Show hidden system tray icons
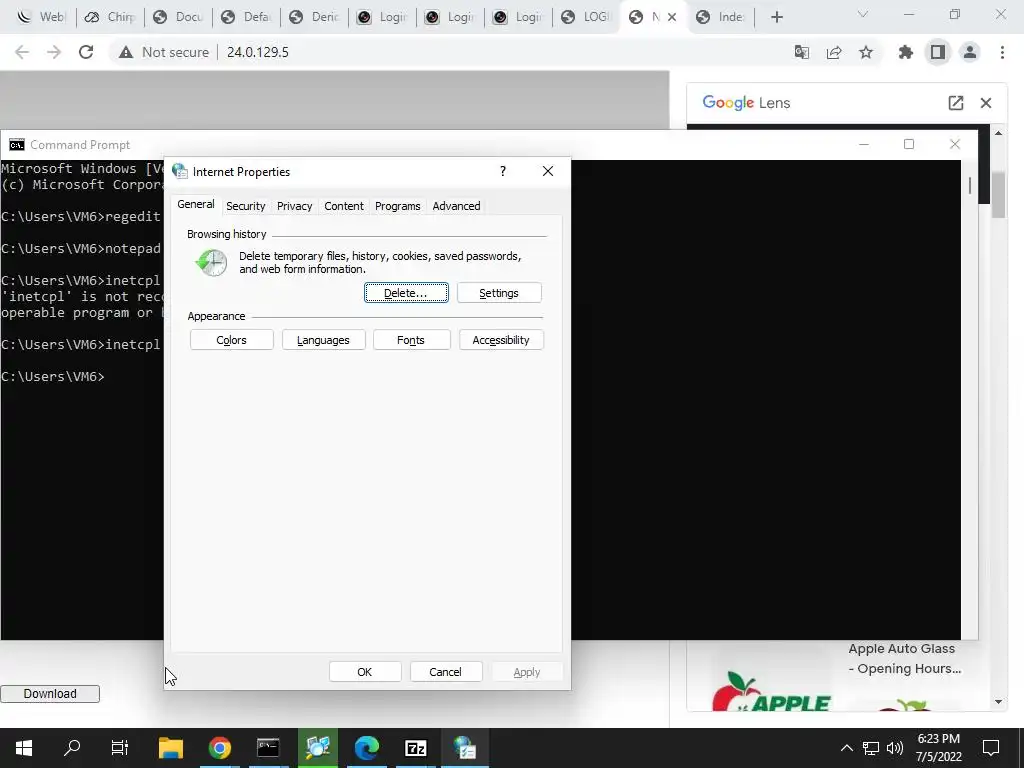The width and height of the screenshot is (1024, 768). coord(846,748)
